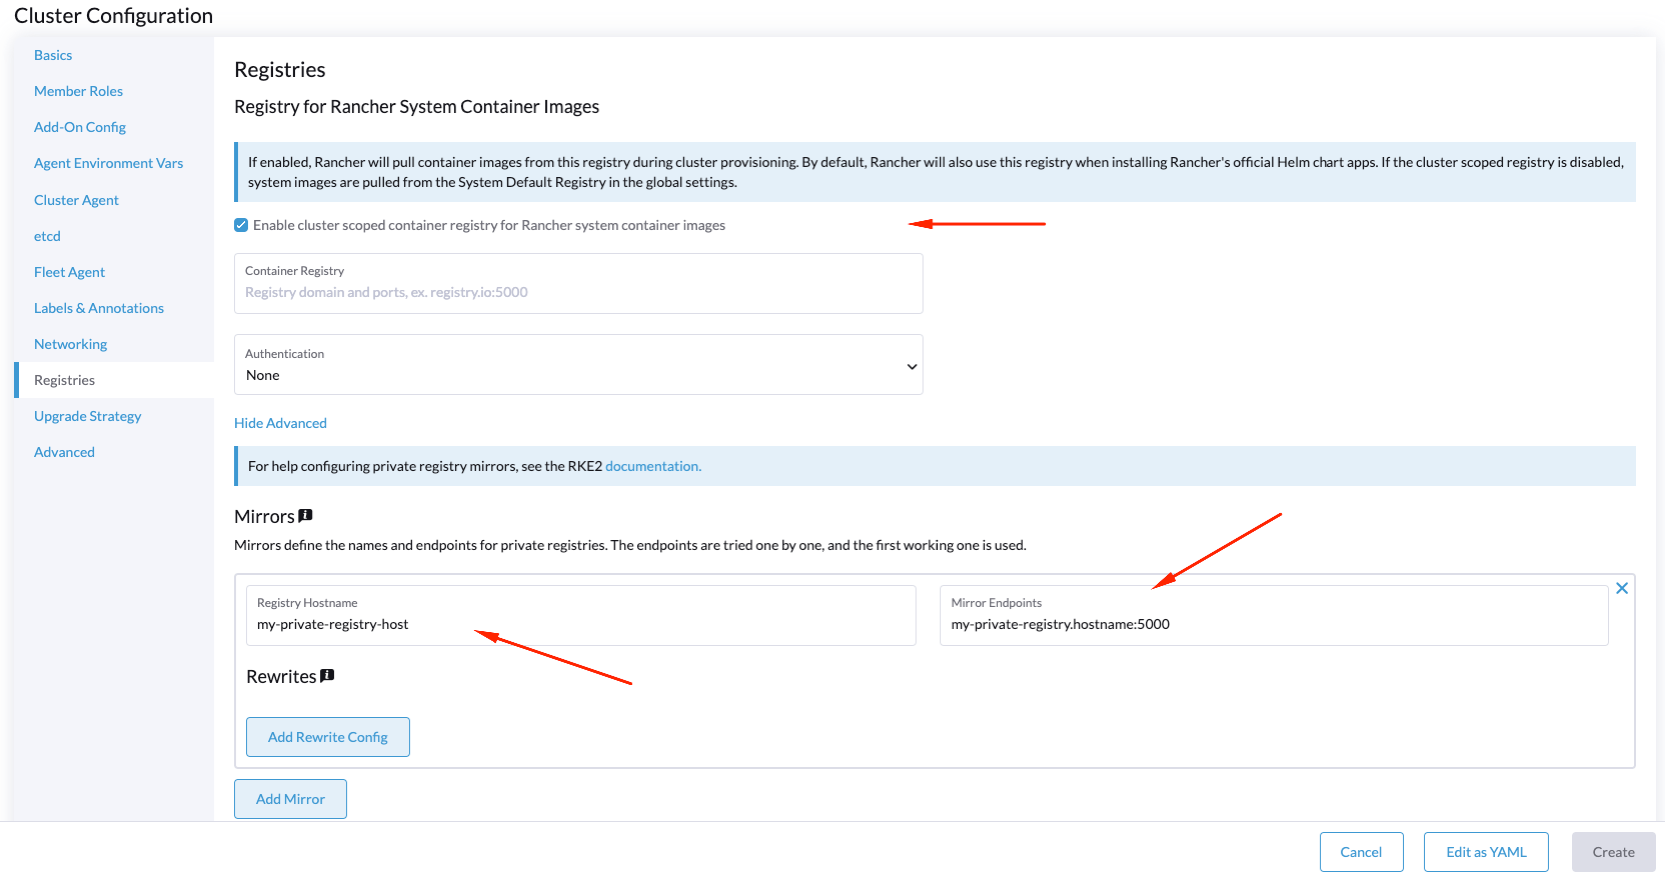Focus the Container Registry input field
The width and height of the screenshot is (1665, 873).
pos(578,284)
